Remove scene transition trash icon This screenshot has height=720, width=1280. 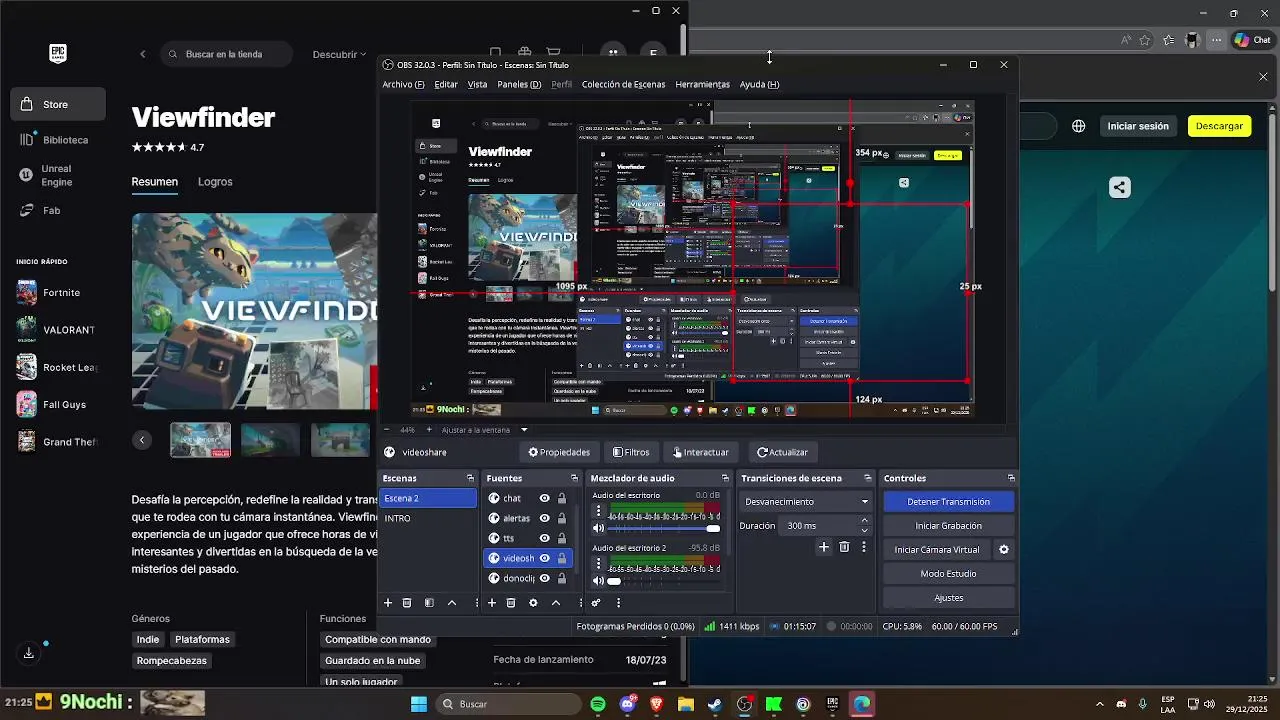click(844, 547)
